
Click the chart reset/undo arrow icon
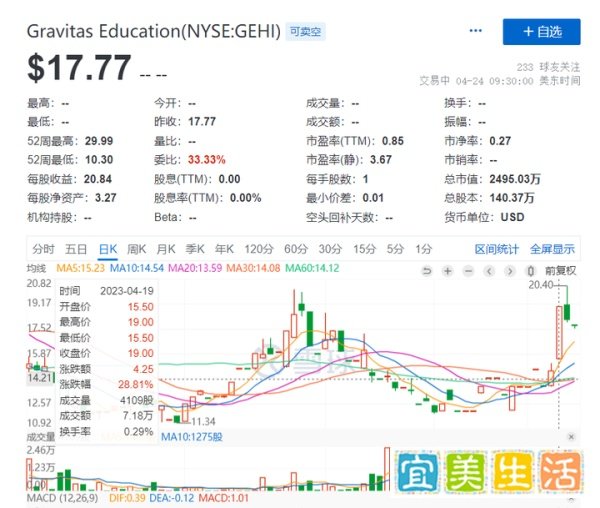coord(427,271)
